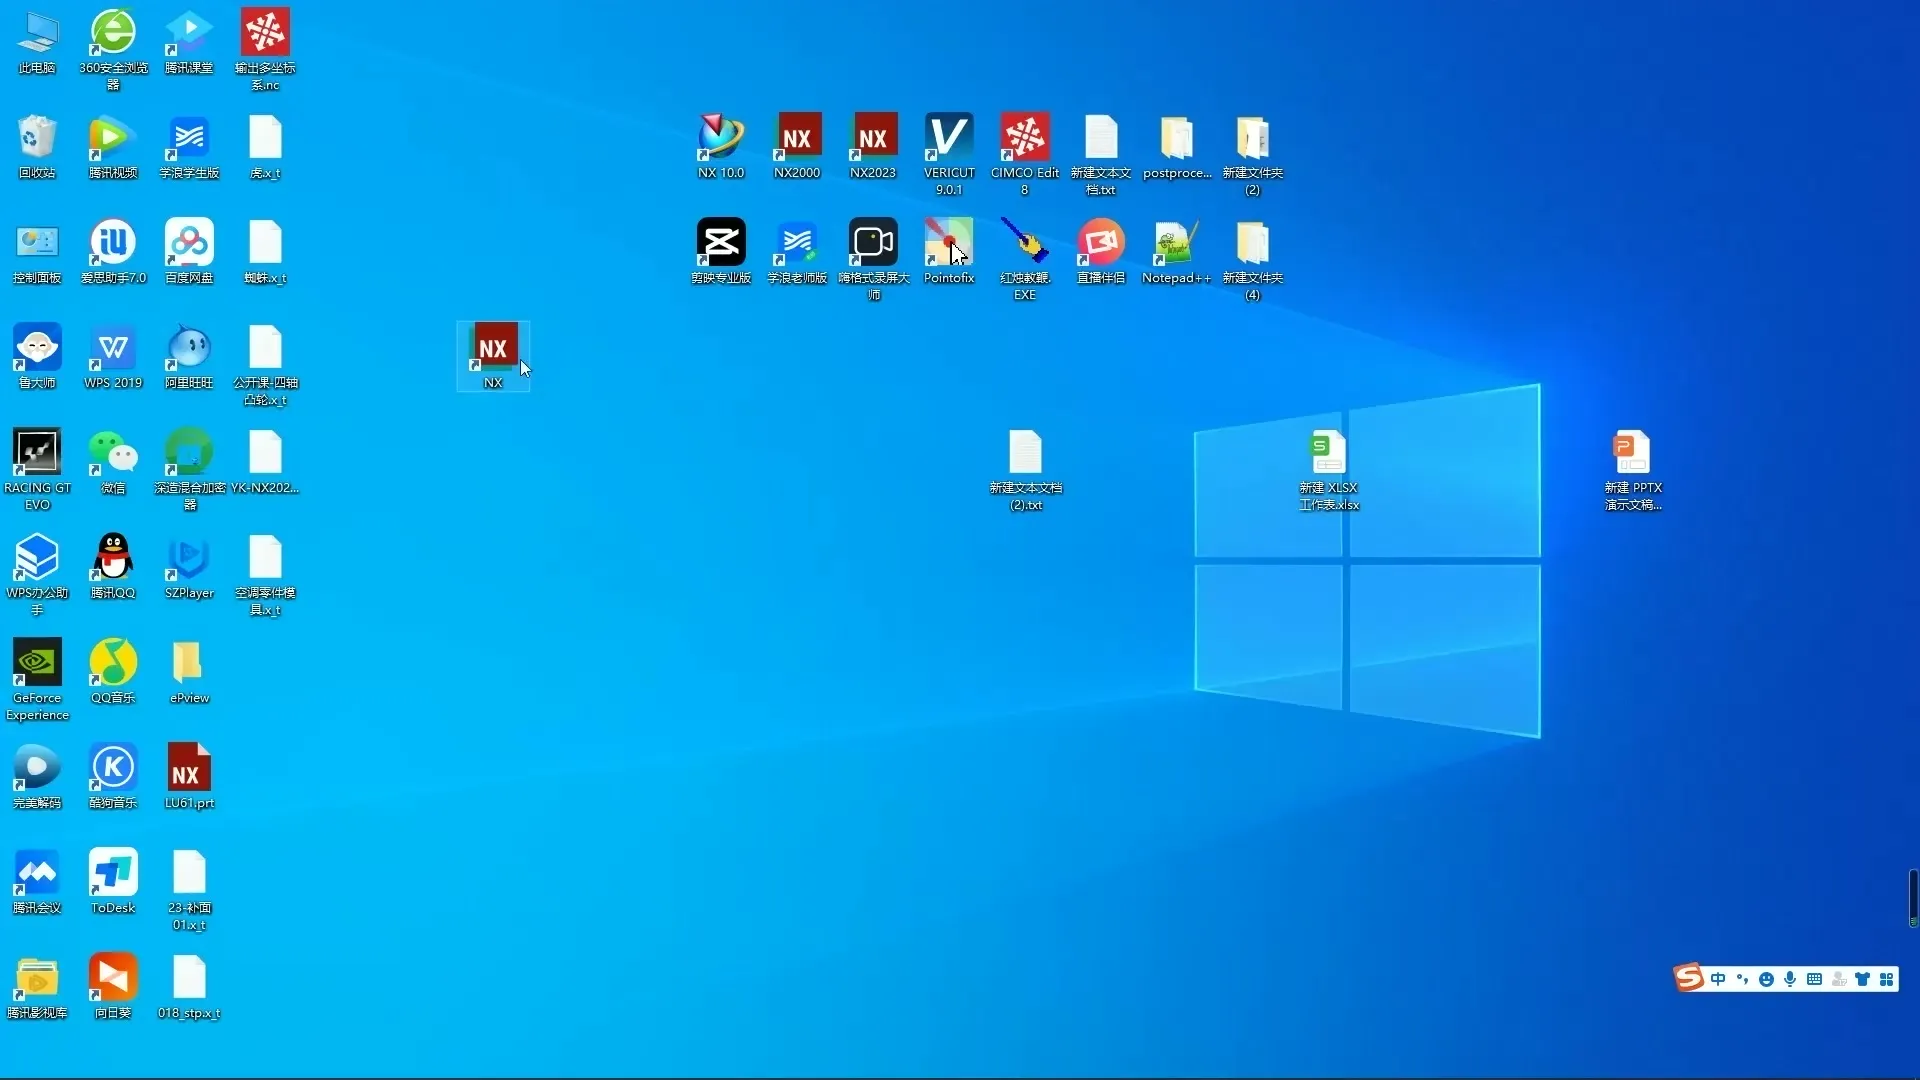Click the VERICUT 9.0.1 icon

coord(948,138)
